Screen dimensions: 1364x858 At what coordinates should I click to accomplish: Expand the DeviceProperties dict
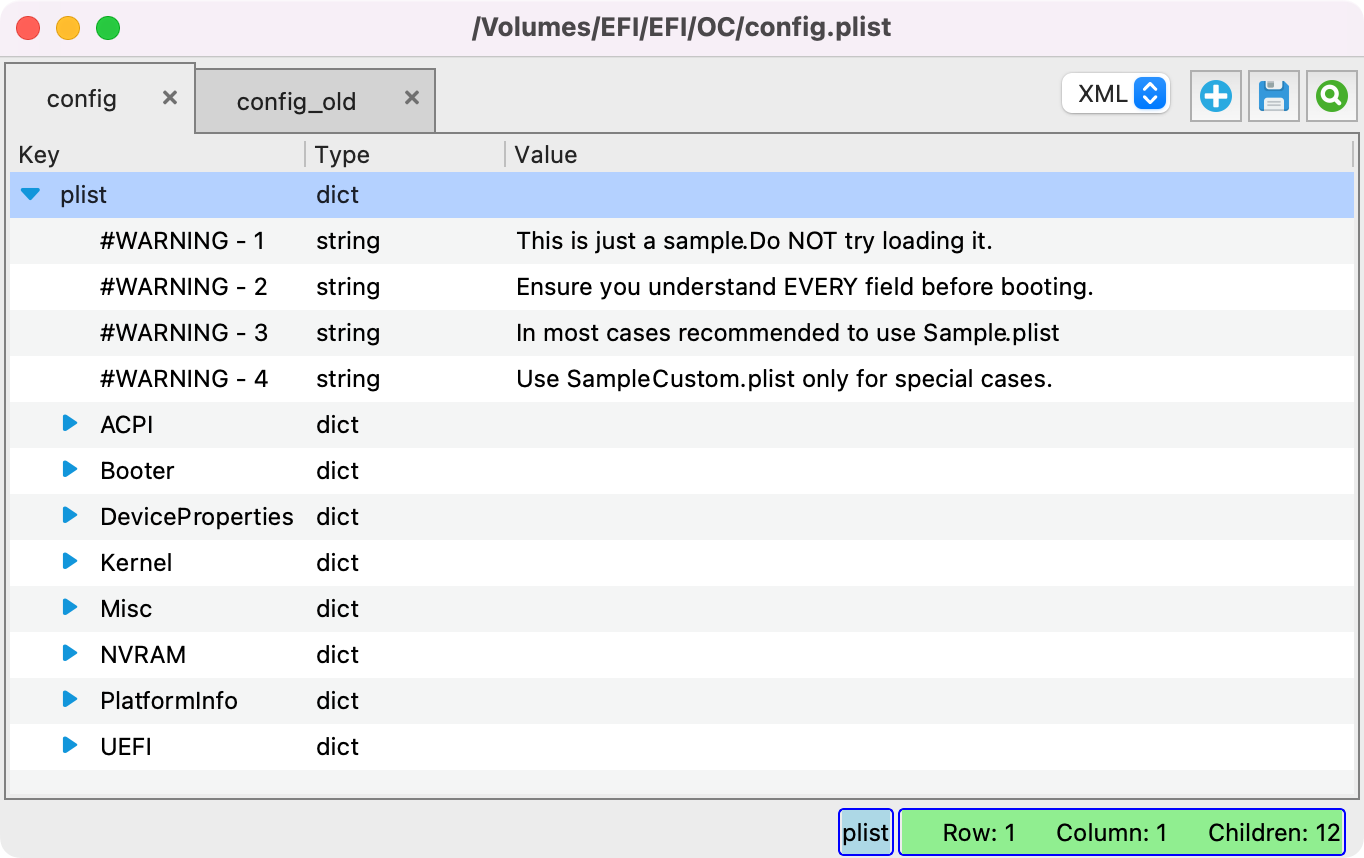(70, 516)
